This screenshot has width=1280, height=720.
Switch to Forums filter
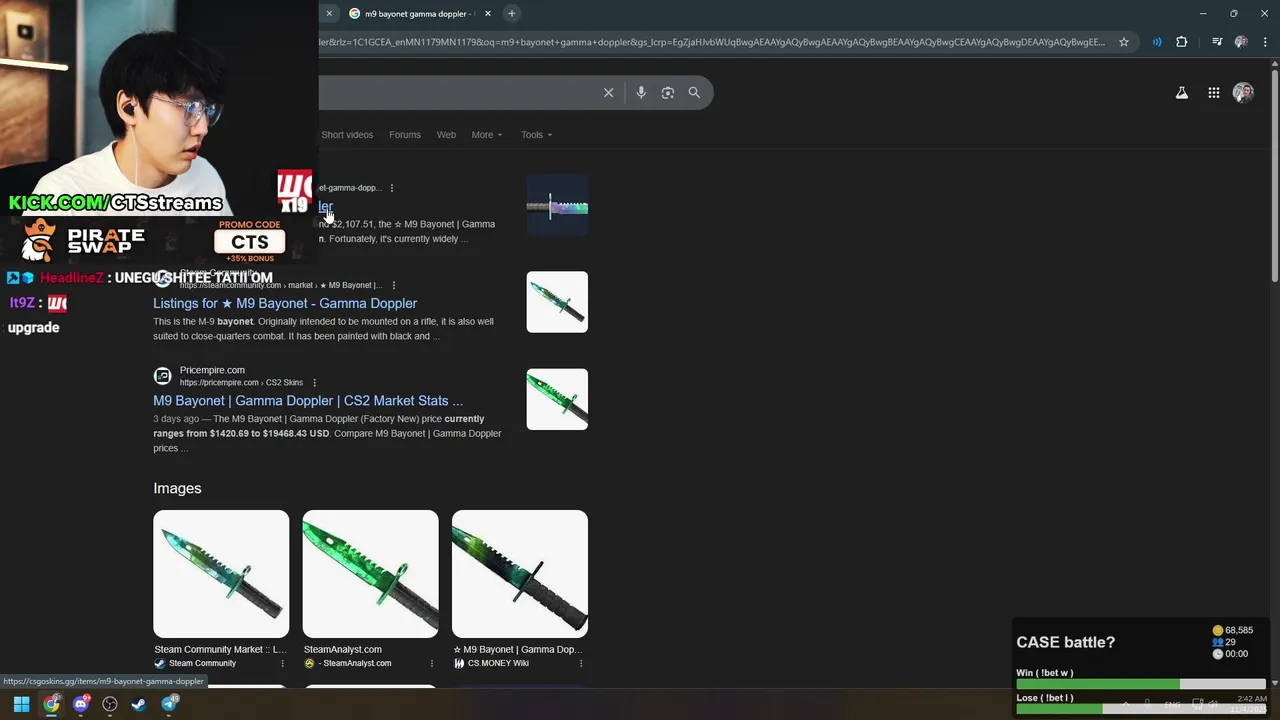point(405,135)
